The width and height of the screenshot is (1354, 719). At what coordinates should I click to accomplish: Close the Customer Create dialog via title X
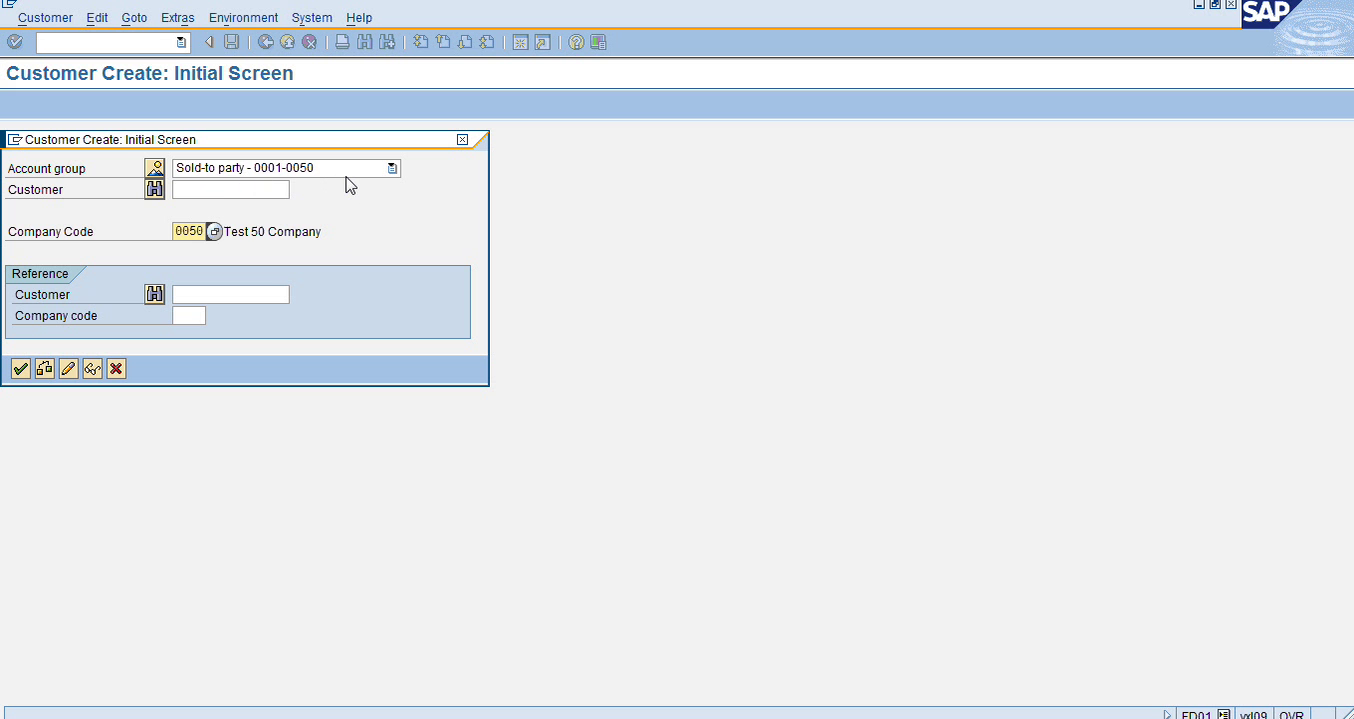(x=462, y=139)
